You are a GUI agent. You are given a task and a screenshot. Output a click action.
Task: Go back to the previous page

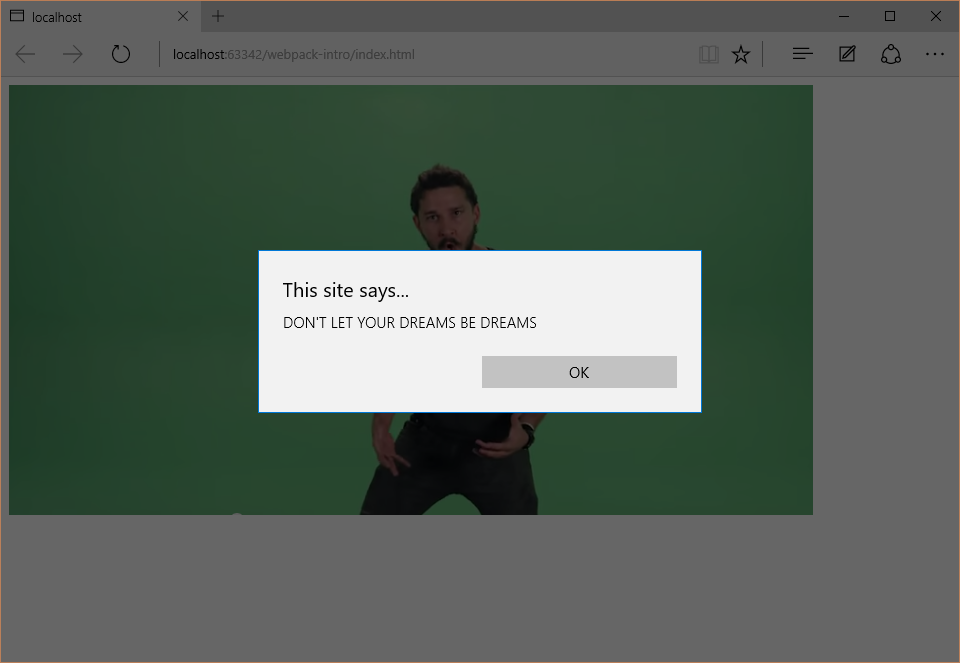click(x=25, y=54)
